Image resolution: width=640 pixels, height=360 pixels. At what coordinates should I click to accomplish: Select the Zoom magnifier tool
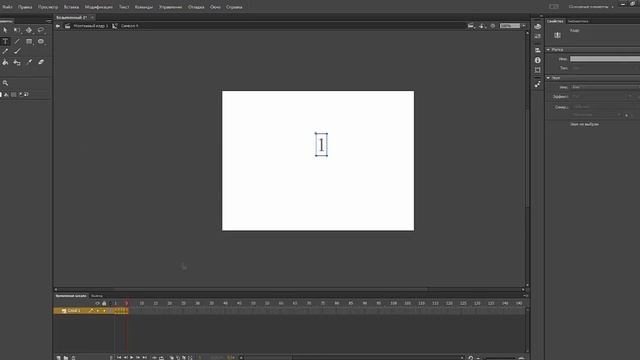pos(5,83)
